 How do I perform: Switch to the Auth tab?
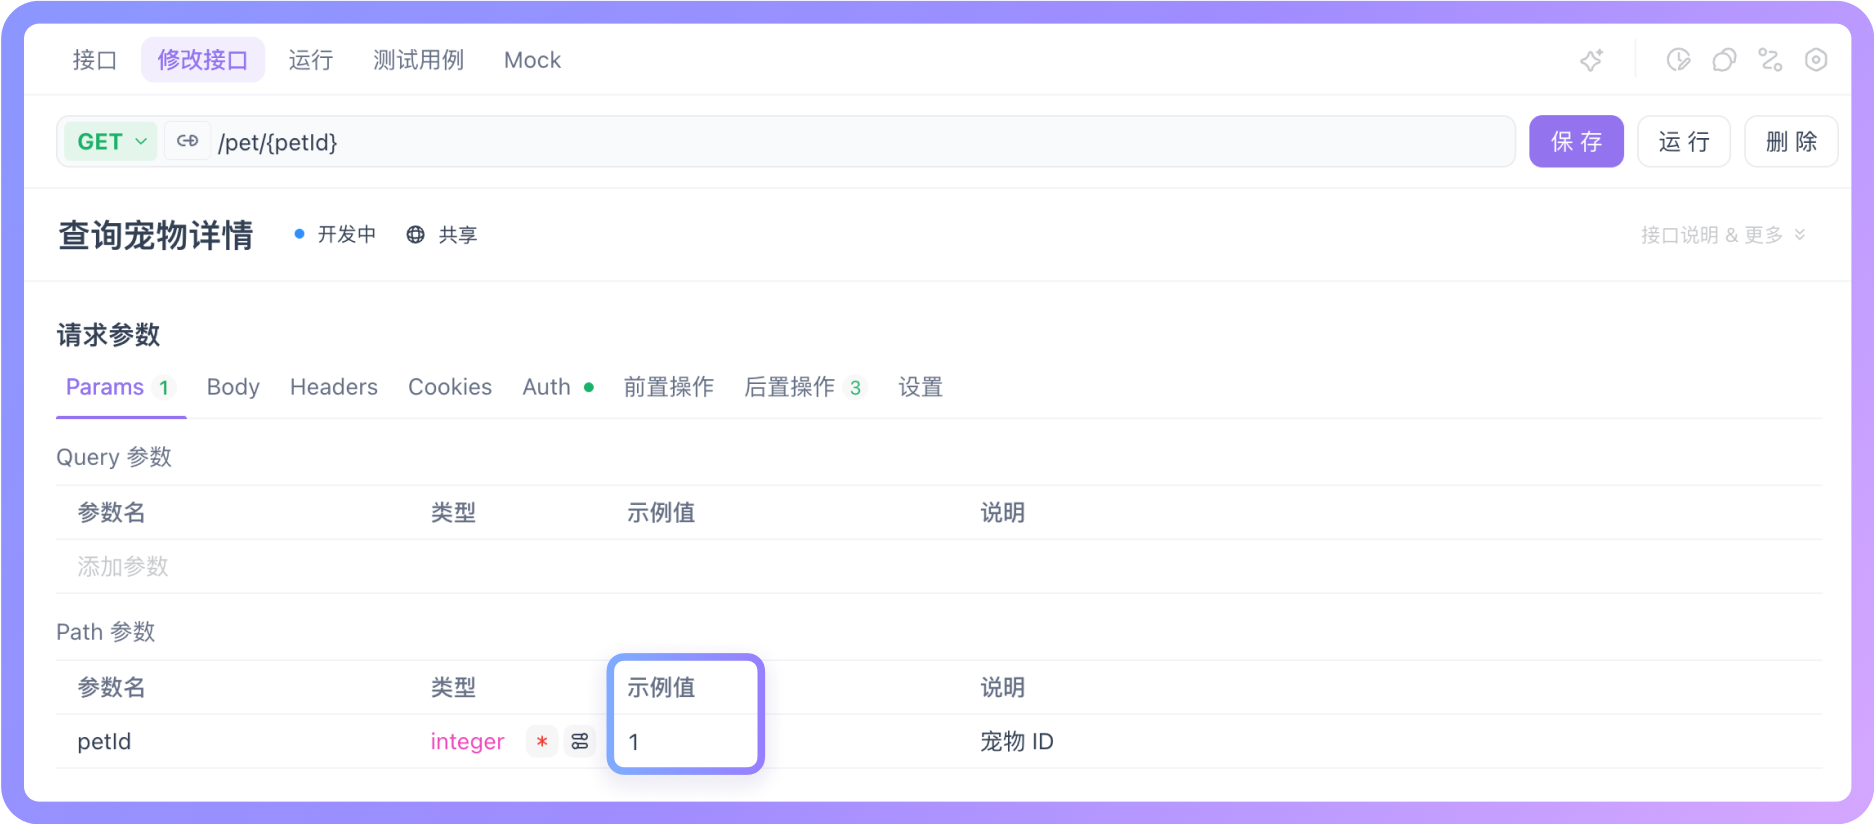pos(558,387)
